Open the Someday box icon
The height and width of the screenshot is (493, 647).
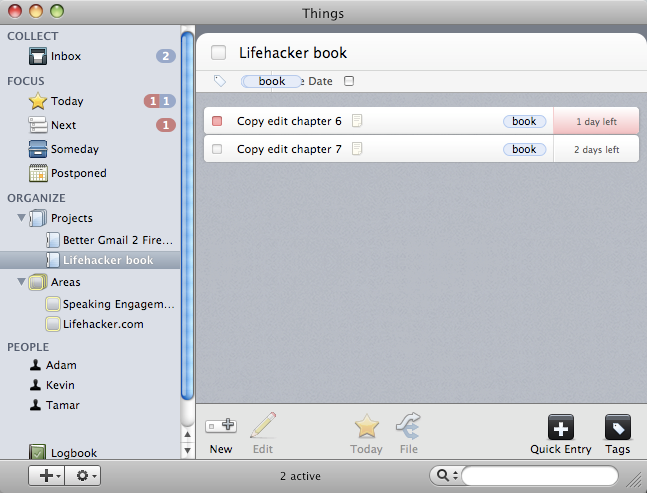[38, 149]
